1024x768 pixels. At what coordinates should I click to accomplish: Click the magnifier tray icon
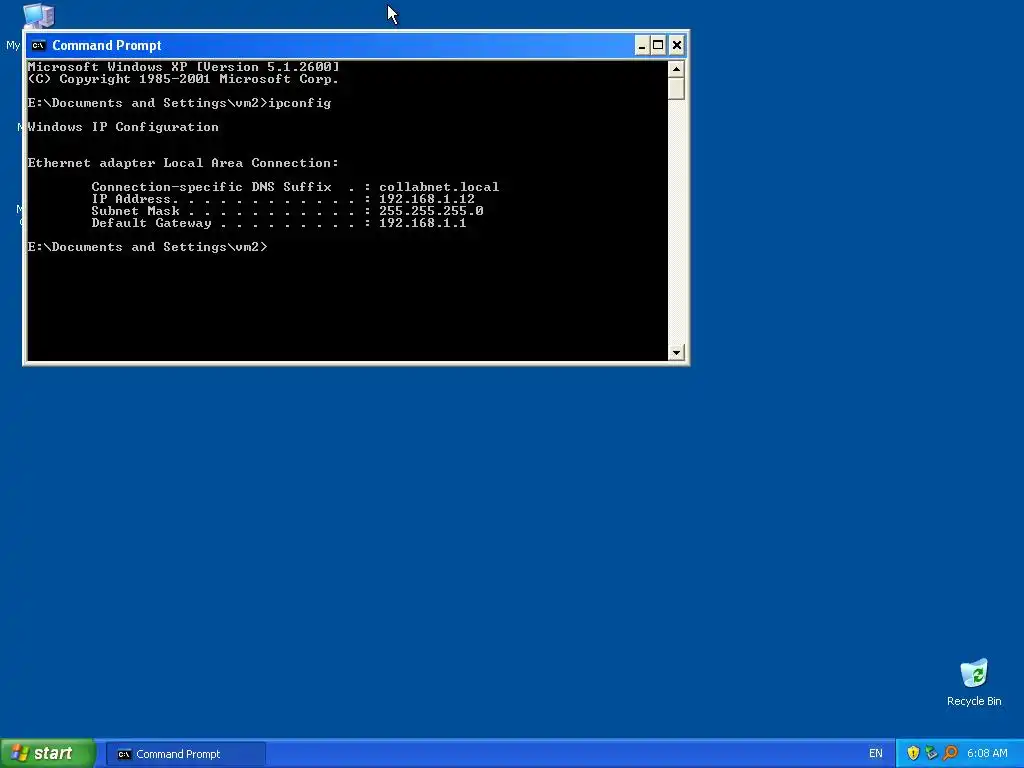[x=950, y=753]
